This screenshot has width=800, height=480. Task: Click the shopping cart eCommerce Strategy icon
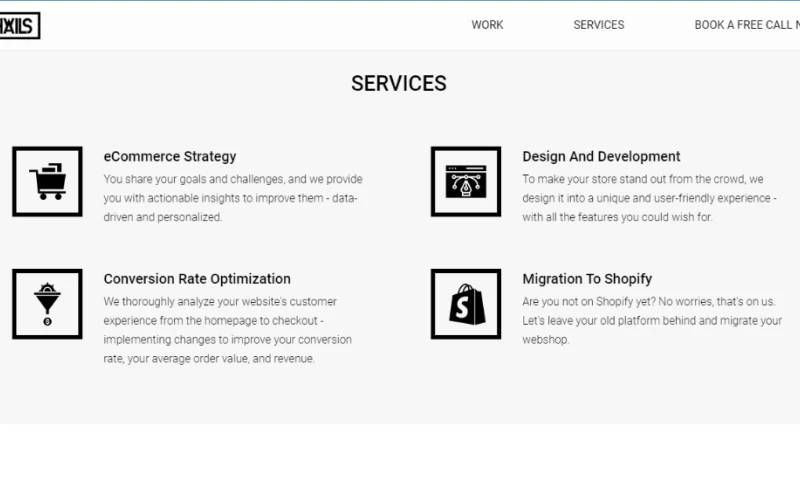coord(47,181)
